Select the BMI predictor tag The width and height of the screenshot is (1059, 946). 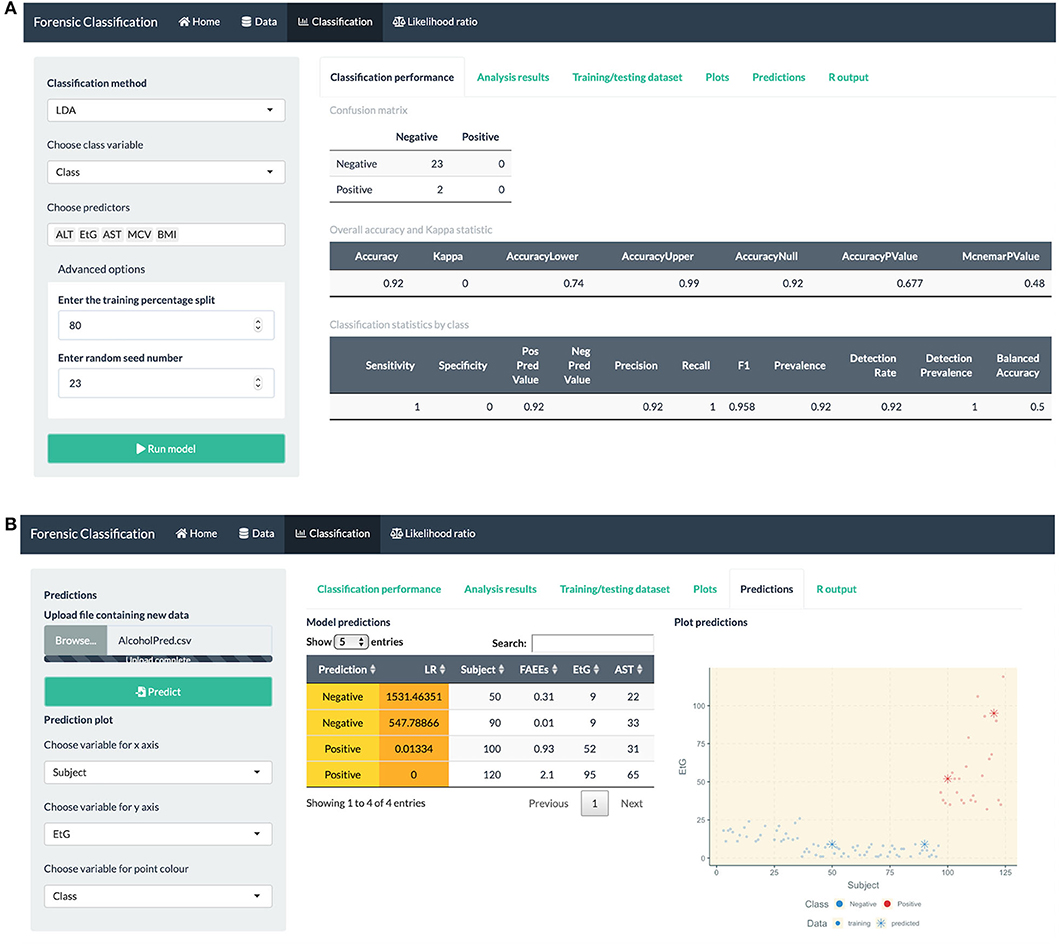[x=167, y=234]
